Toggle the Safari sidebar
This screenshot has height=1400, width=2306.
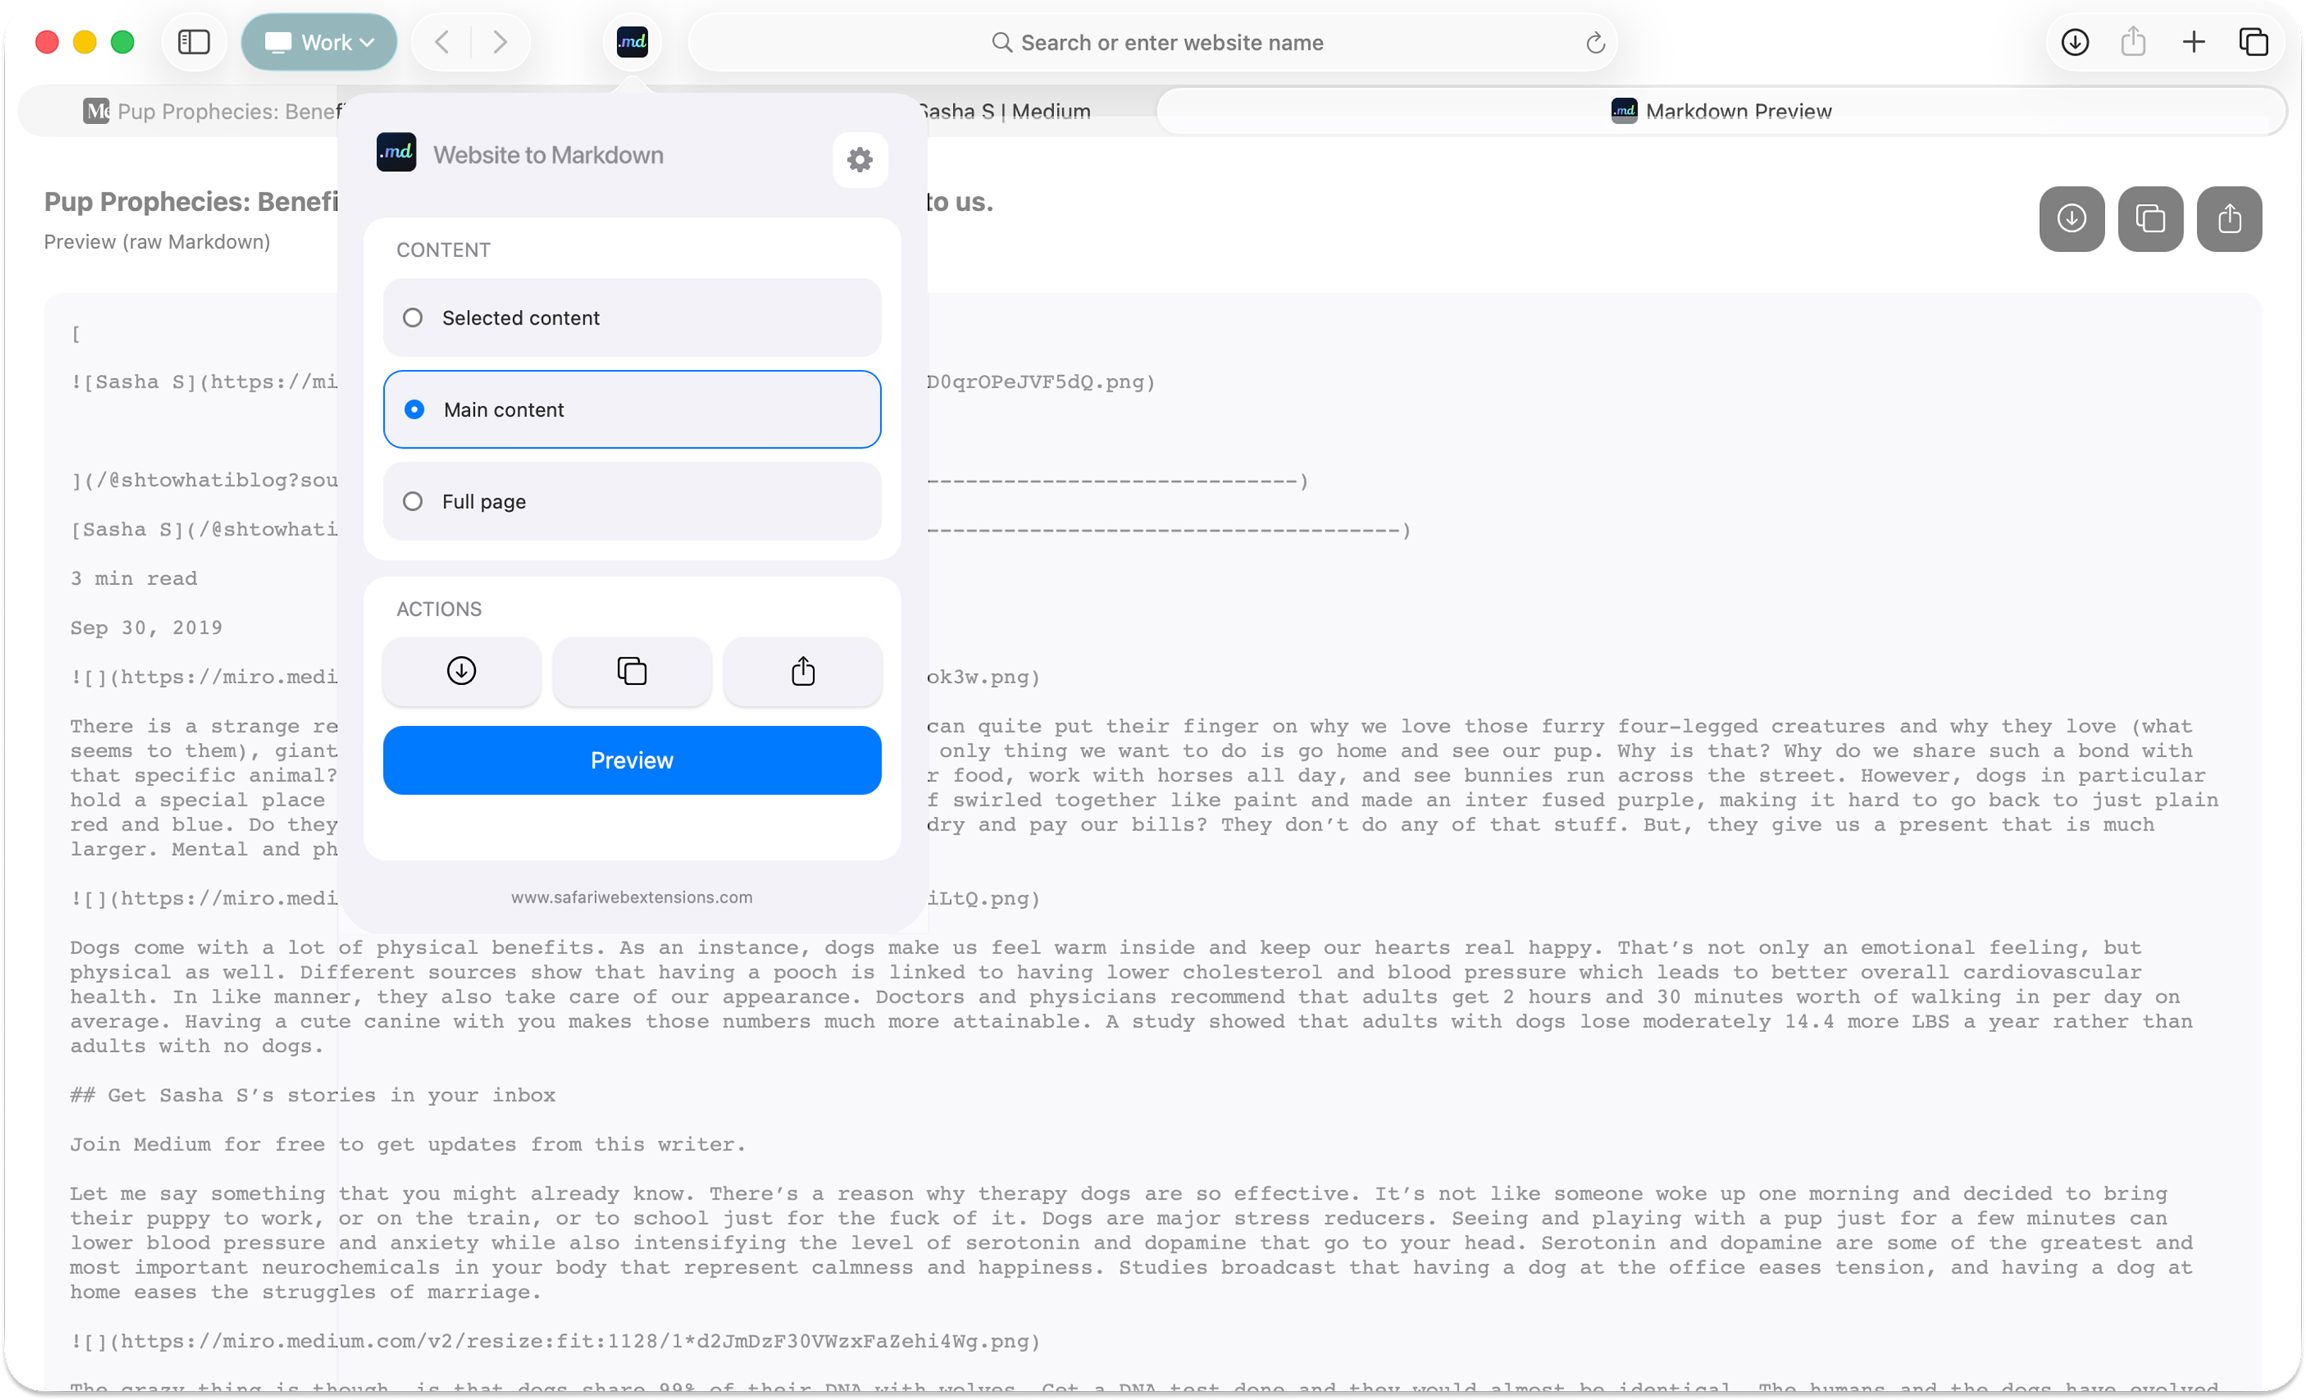click(x=193, y=42)
